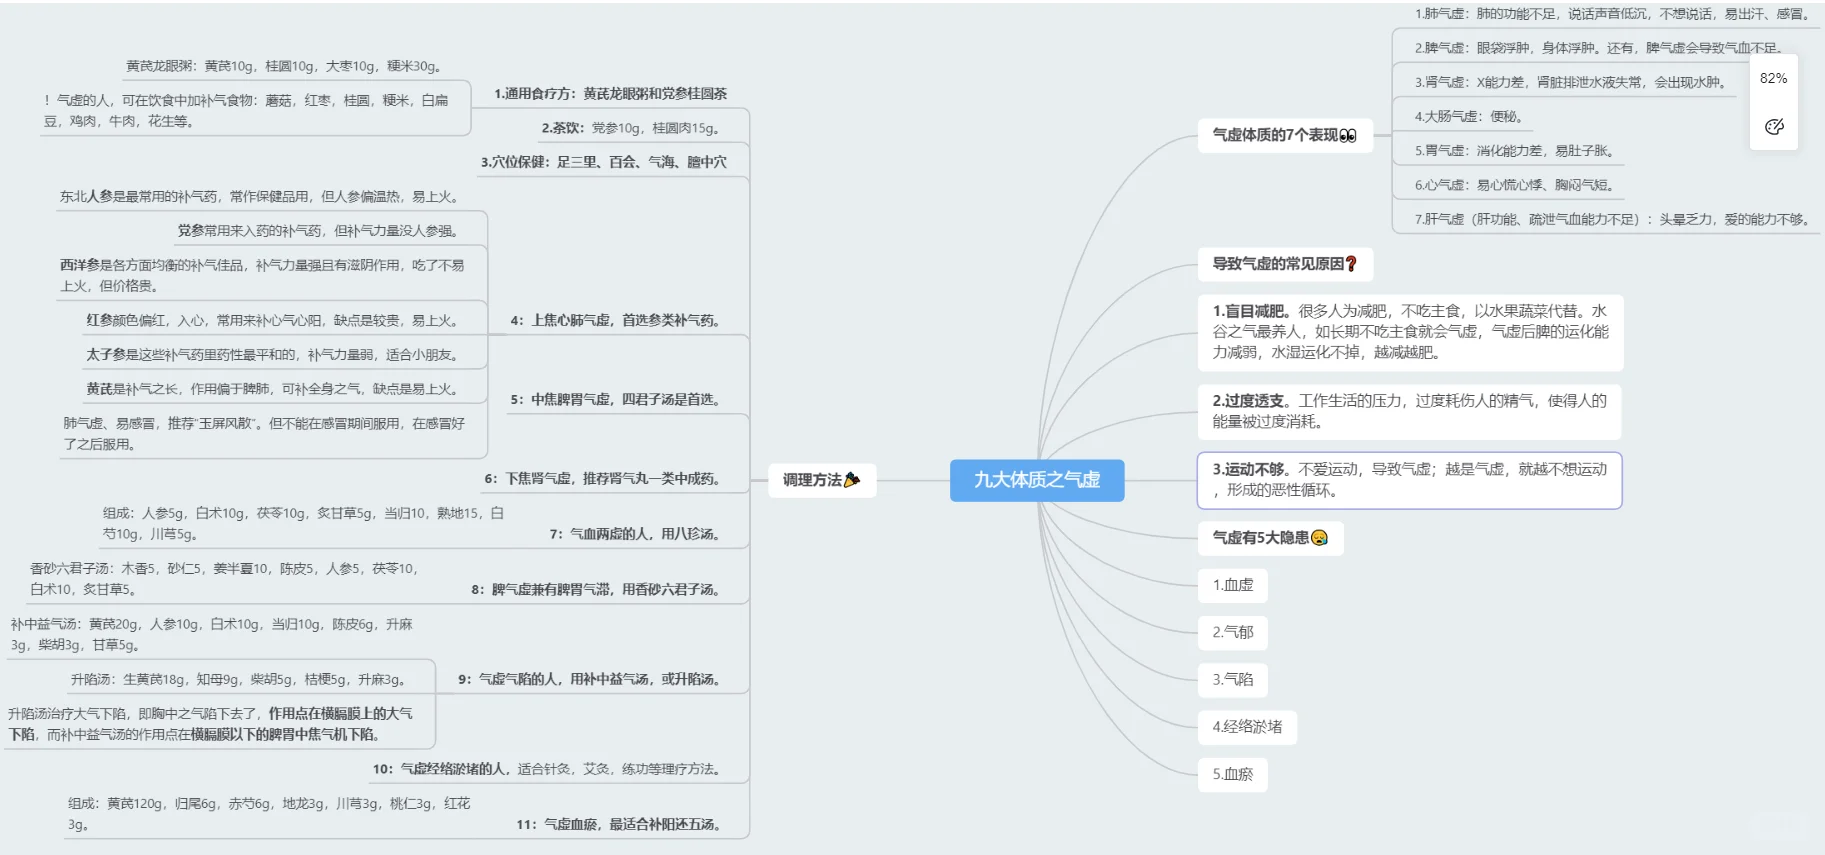Click the 82% zoom level indicator
This screenshot has width=1825, height=855.
1774,78
